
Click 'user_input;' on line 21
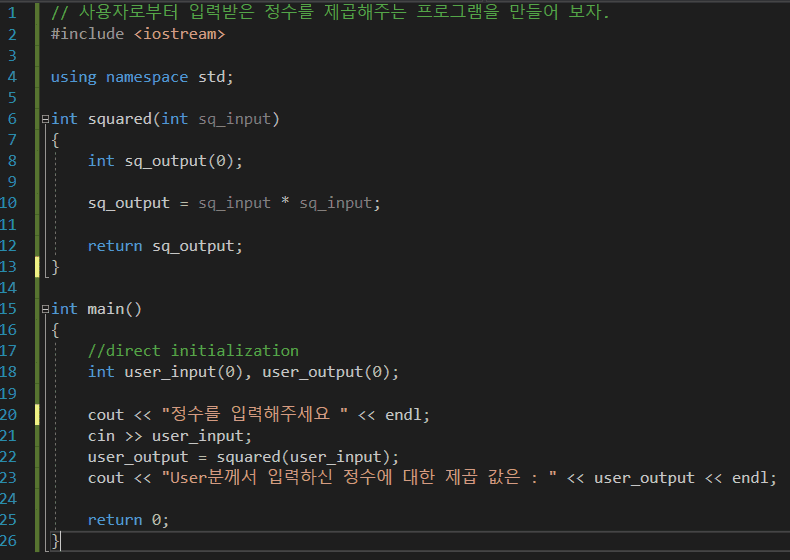point(202,436)
